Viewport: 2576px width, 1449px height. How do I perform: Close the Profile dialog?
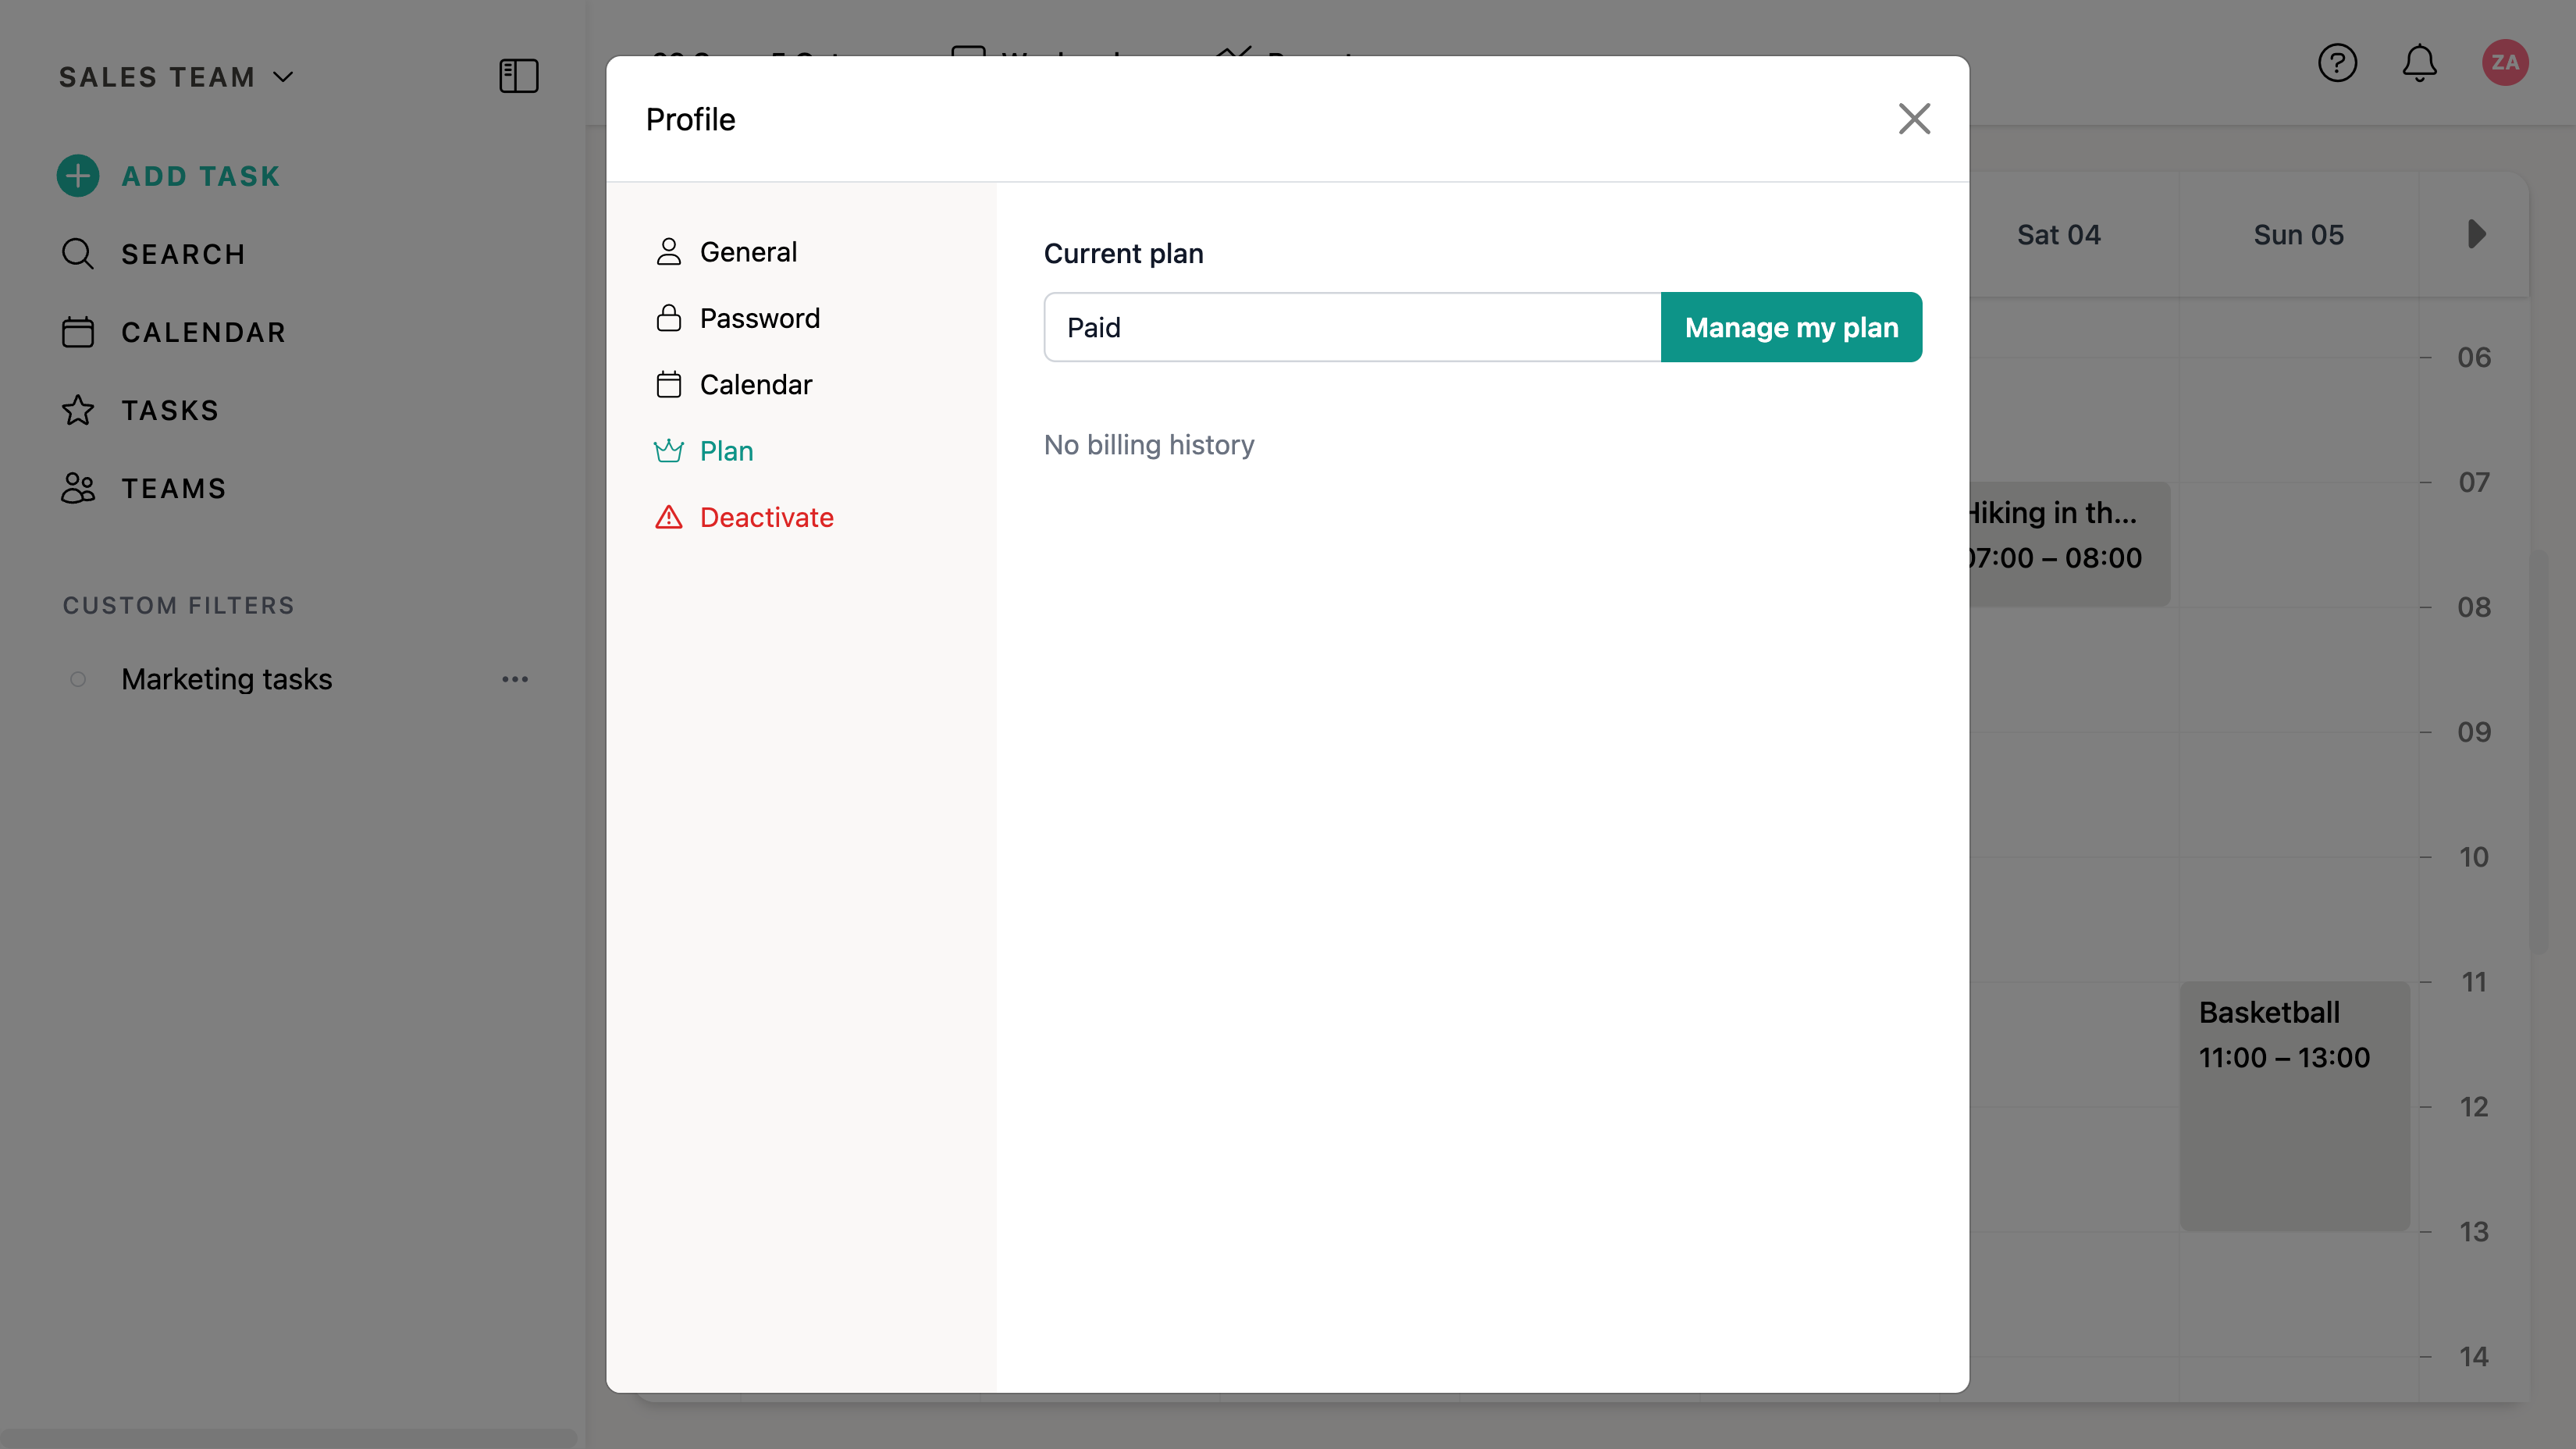1914,119
